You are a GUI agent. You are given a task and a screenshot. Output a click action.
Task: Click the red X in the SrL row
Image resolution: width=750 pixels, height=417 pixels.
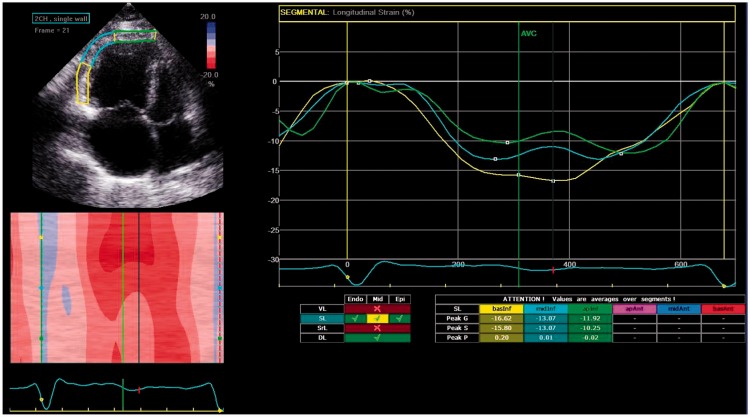377,328
